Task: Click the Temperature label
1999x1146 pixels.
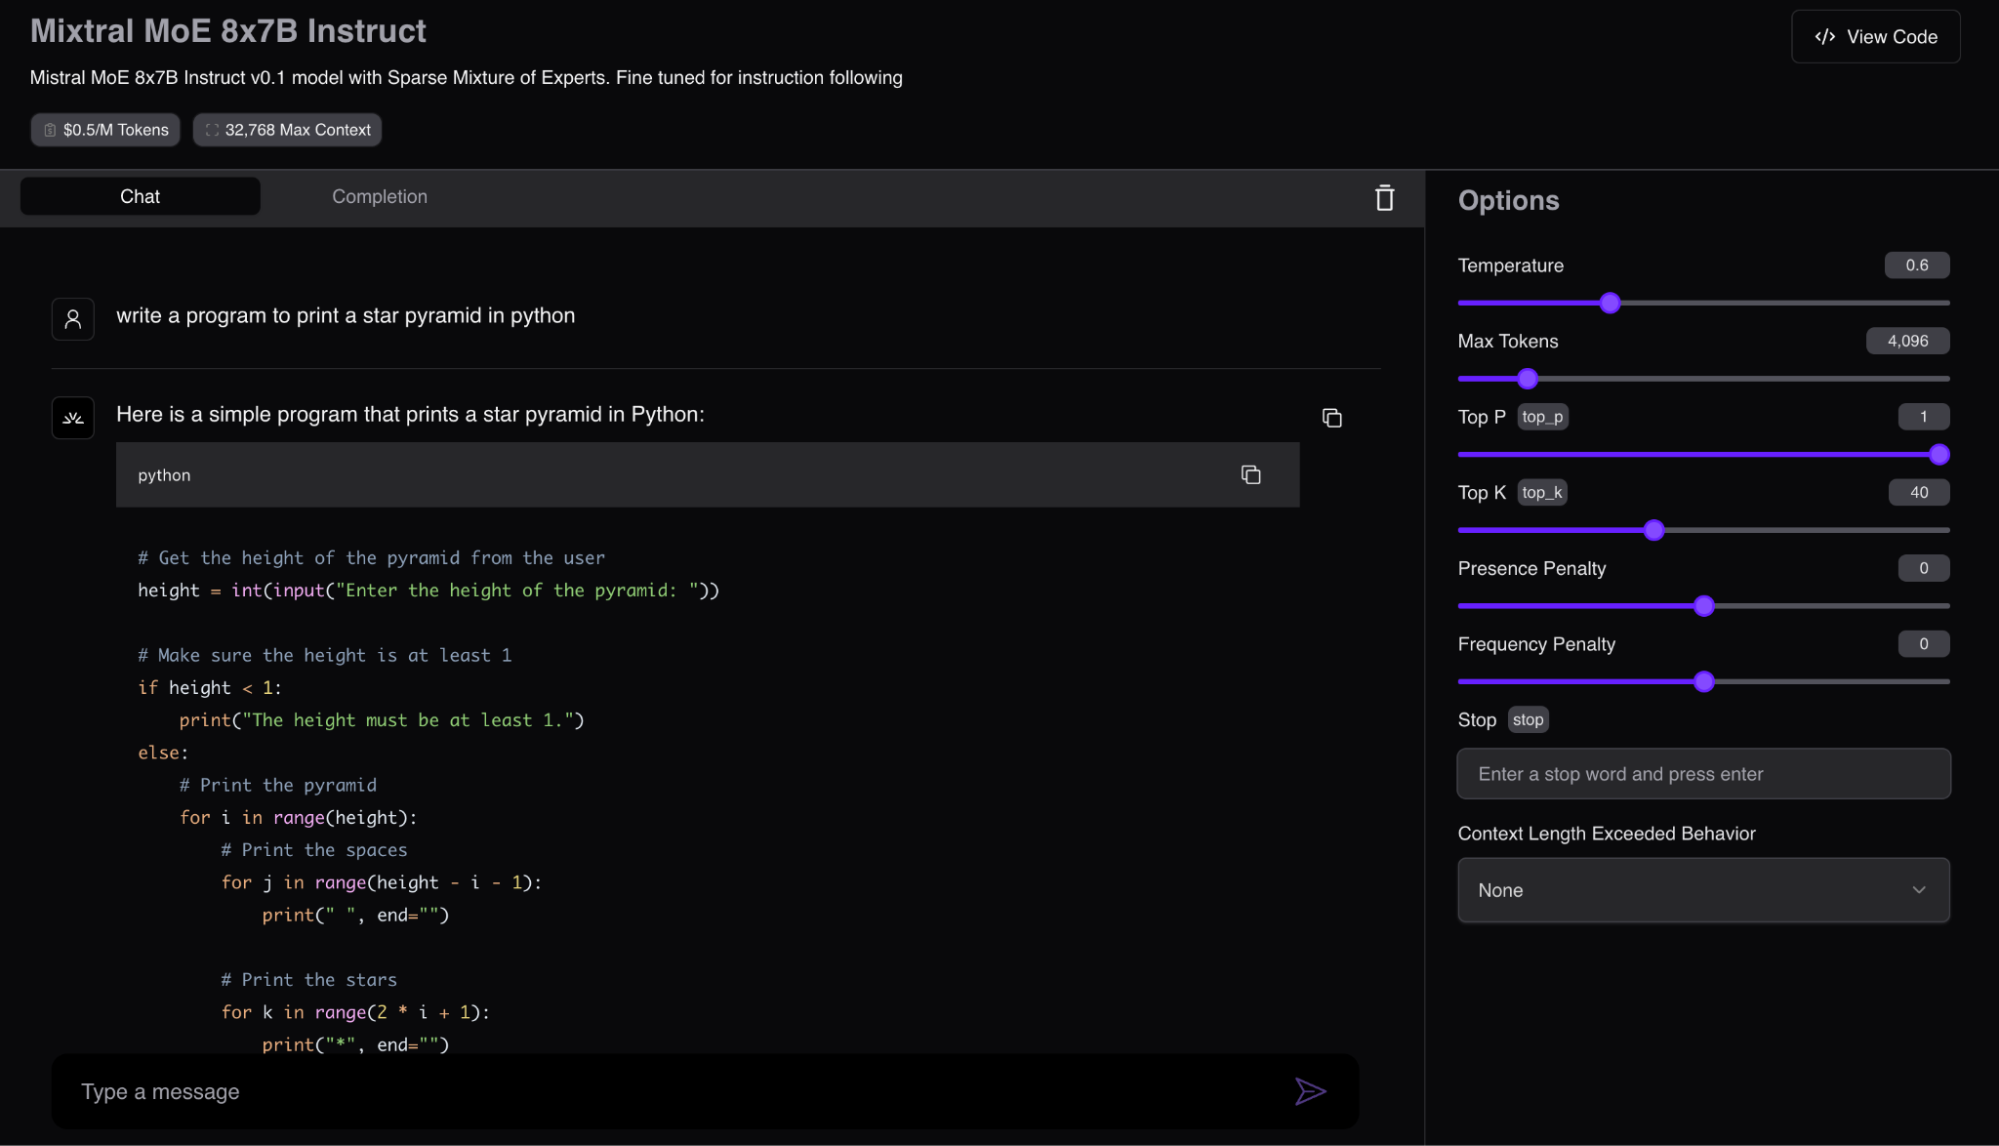Action: (x=1510, y=266)
